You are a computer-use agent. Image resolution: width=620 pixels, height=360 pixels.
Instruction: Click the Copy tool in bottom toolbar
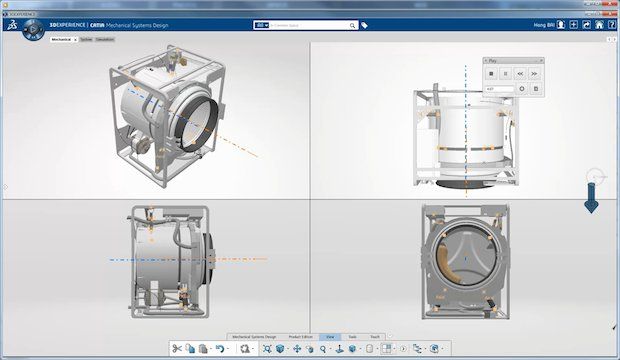click(190, 349)
